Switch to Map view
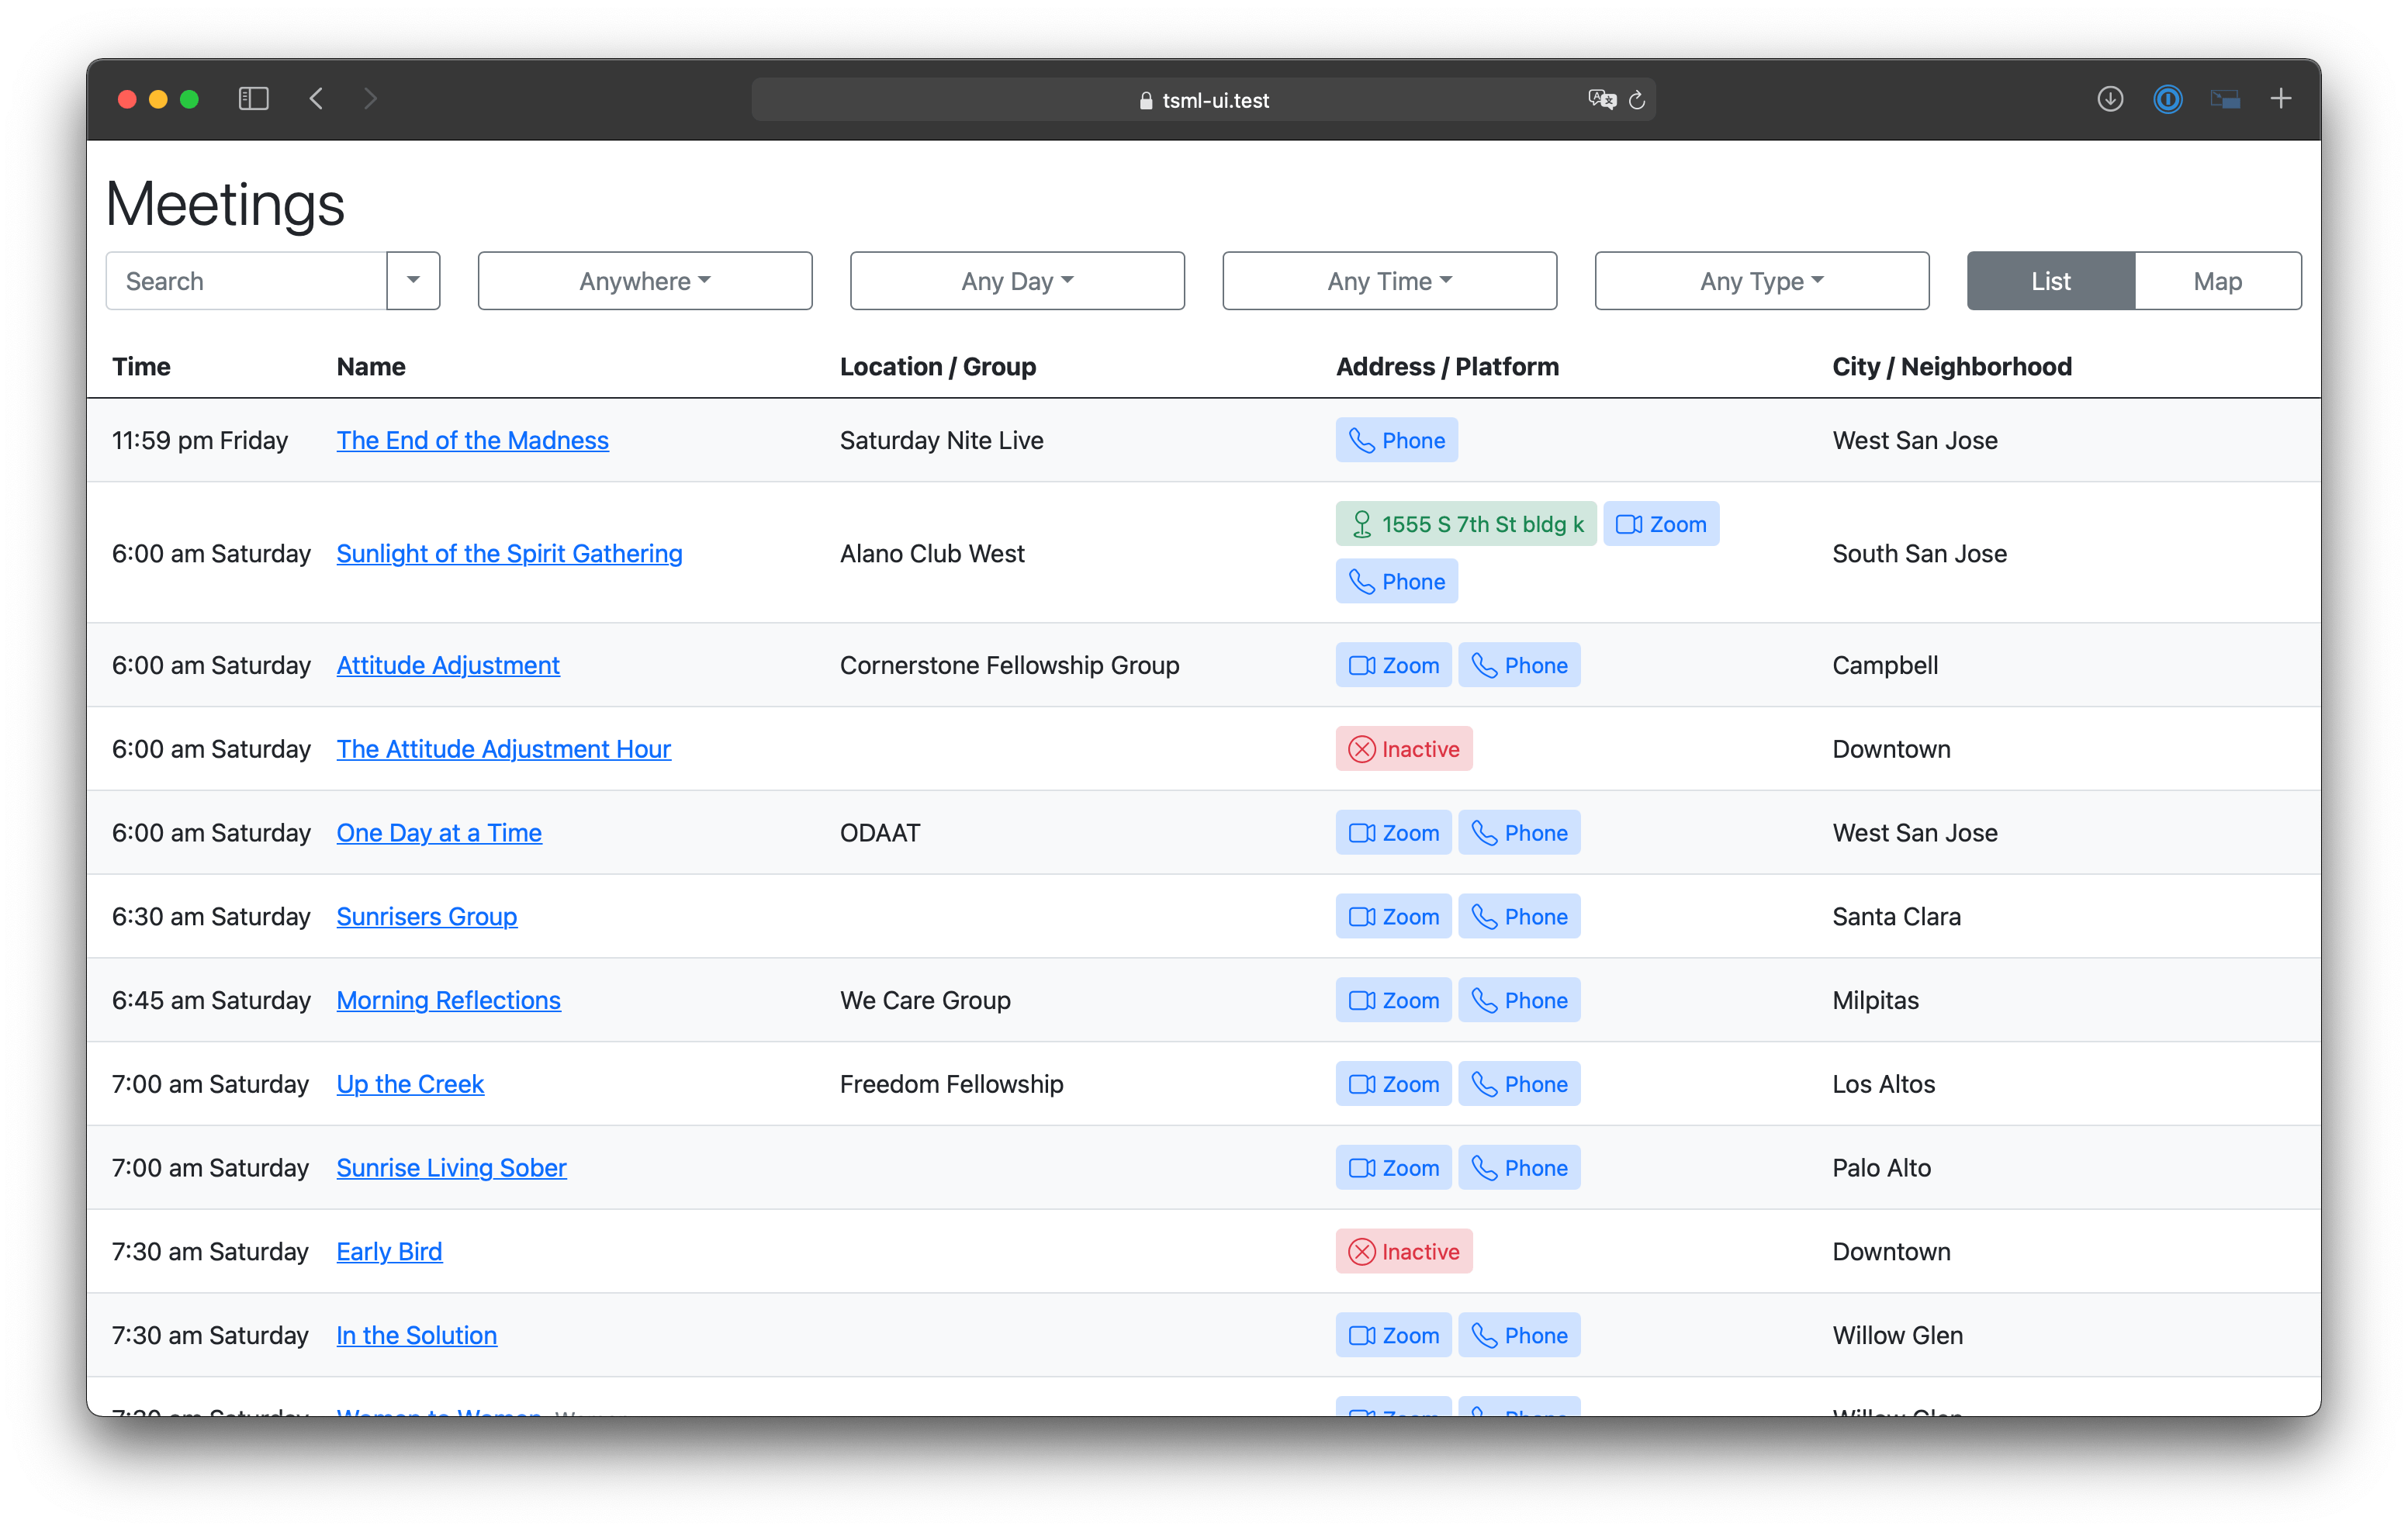This screenshot has height=1531, width=2408. 2217,281
